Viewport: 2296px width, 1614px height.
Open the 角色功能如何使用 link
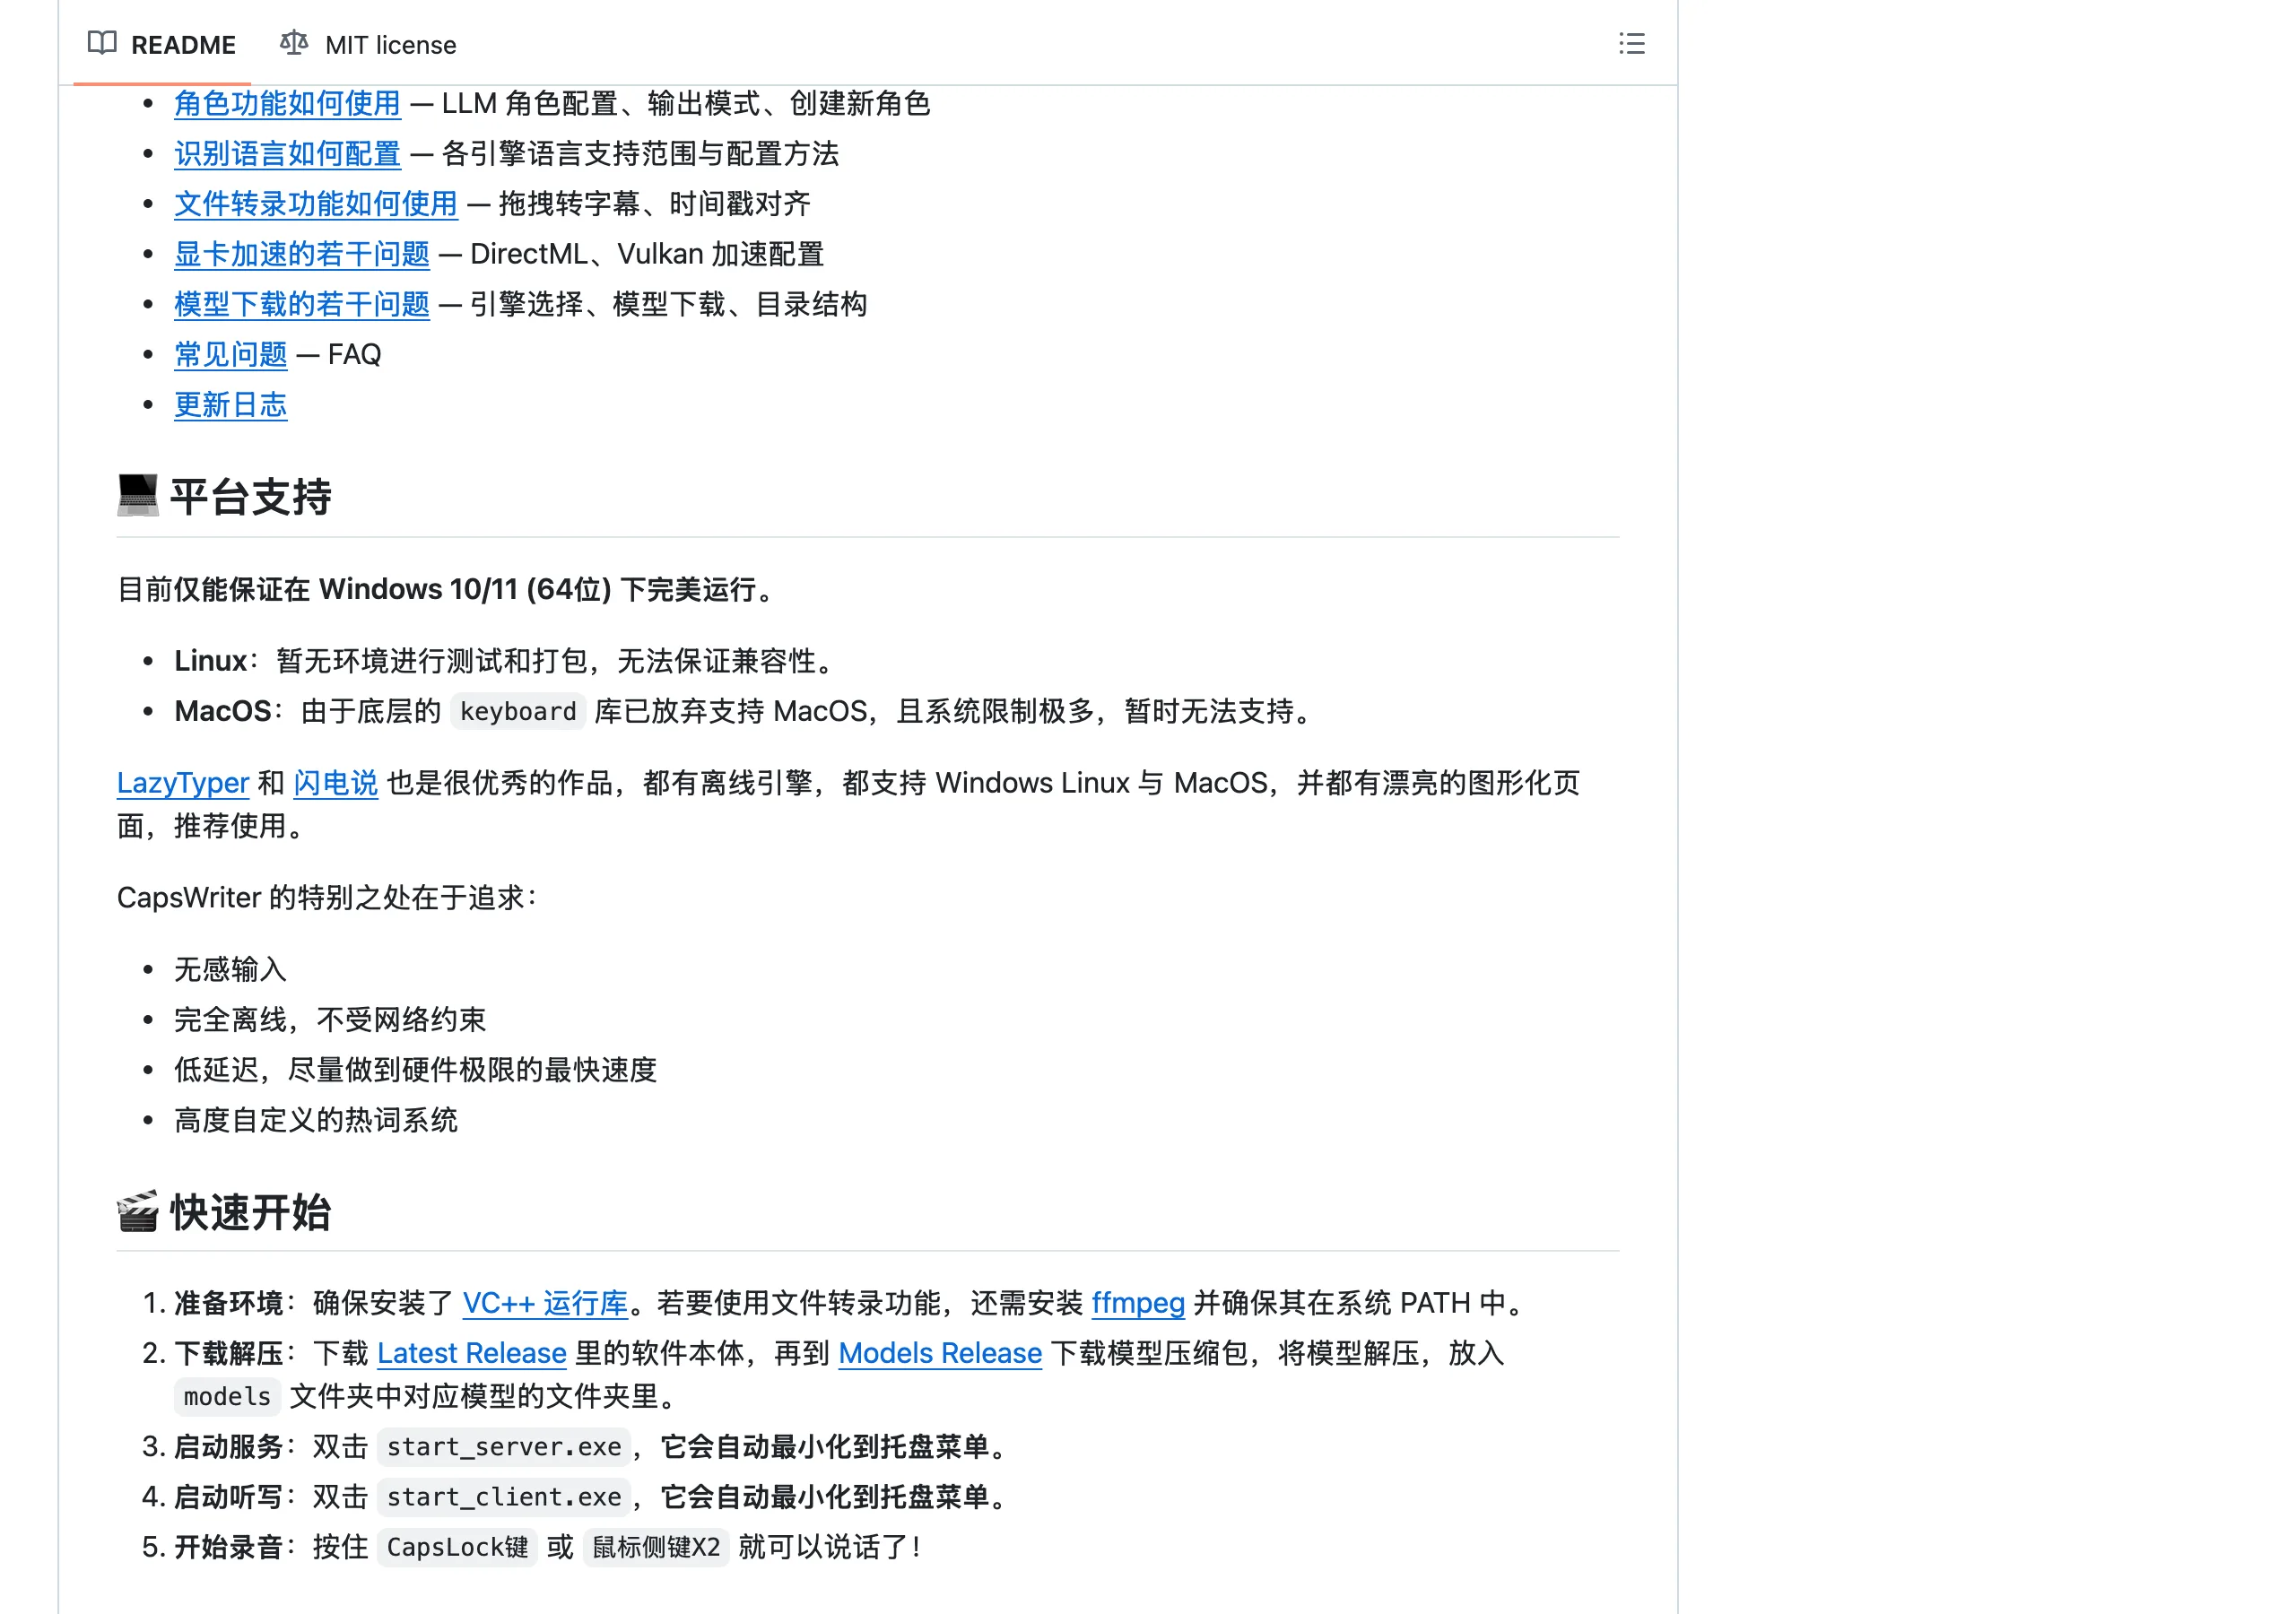pos(287,103)
